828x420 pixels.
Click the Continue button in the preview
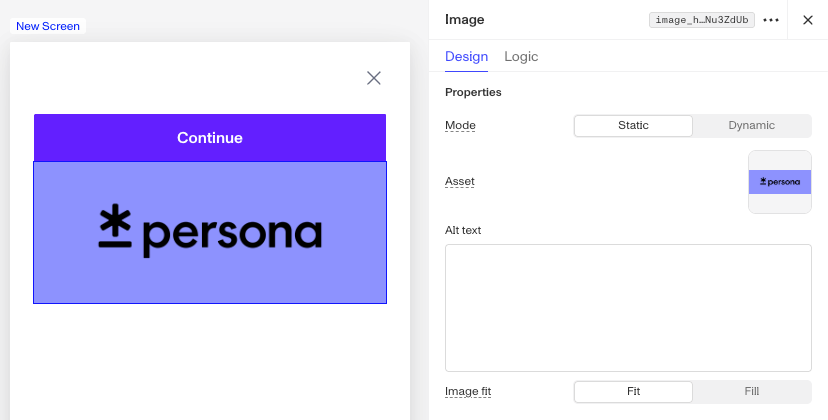pos(210,138)
